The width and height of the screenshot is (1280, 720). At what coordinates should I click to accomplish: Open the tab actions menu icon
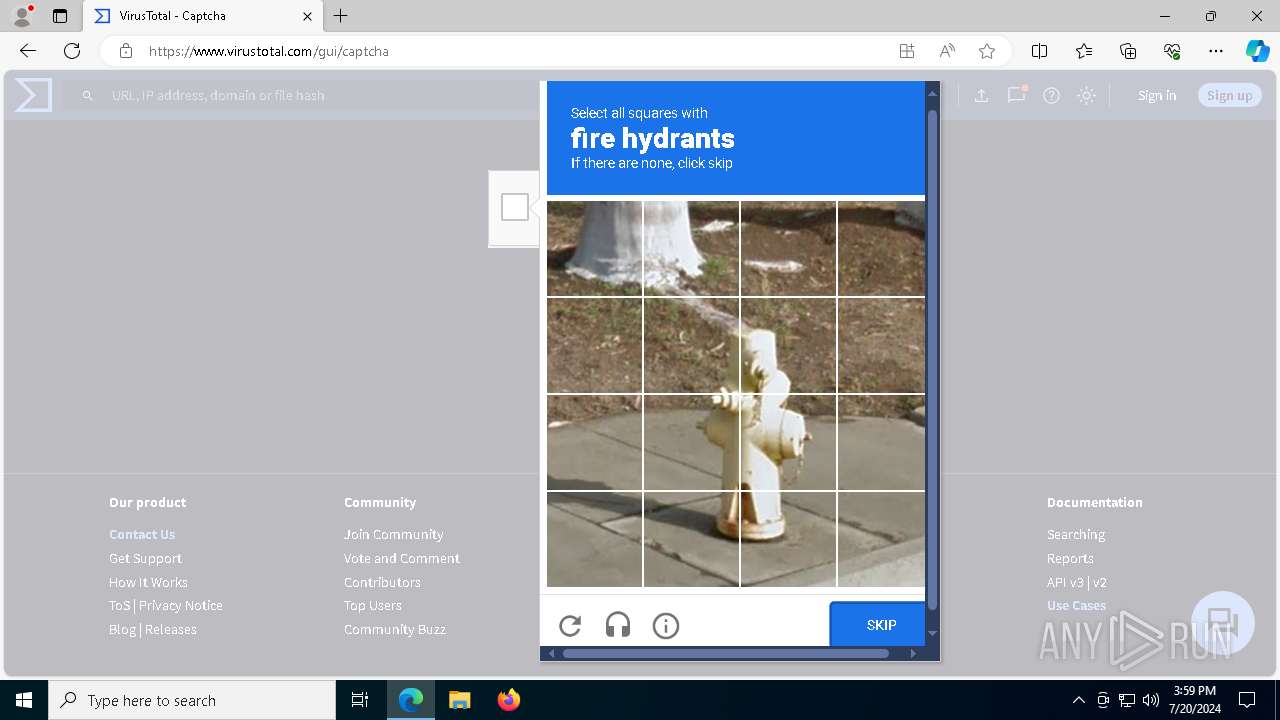click(x=60, y=16)
